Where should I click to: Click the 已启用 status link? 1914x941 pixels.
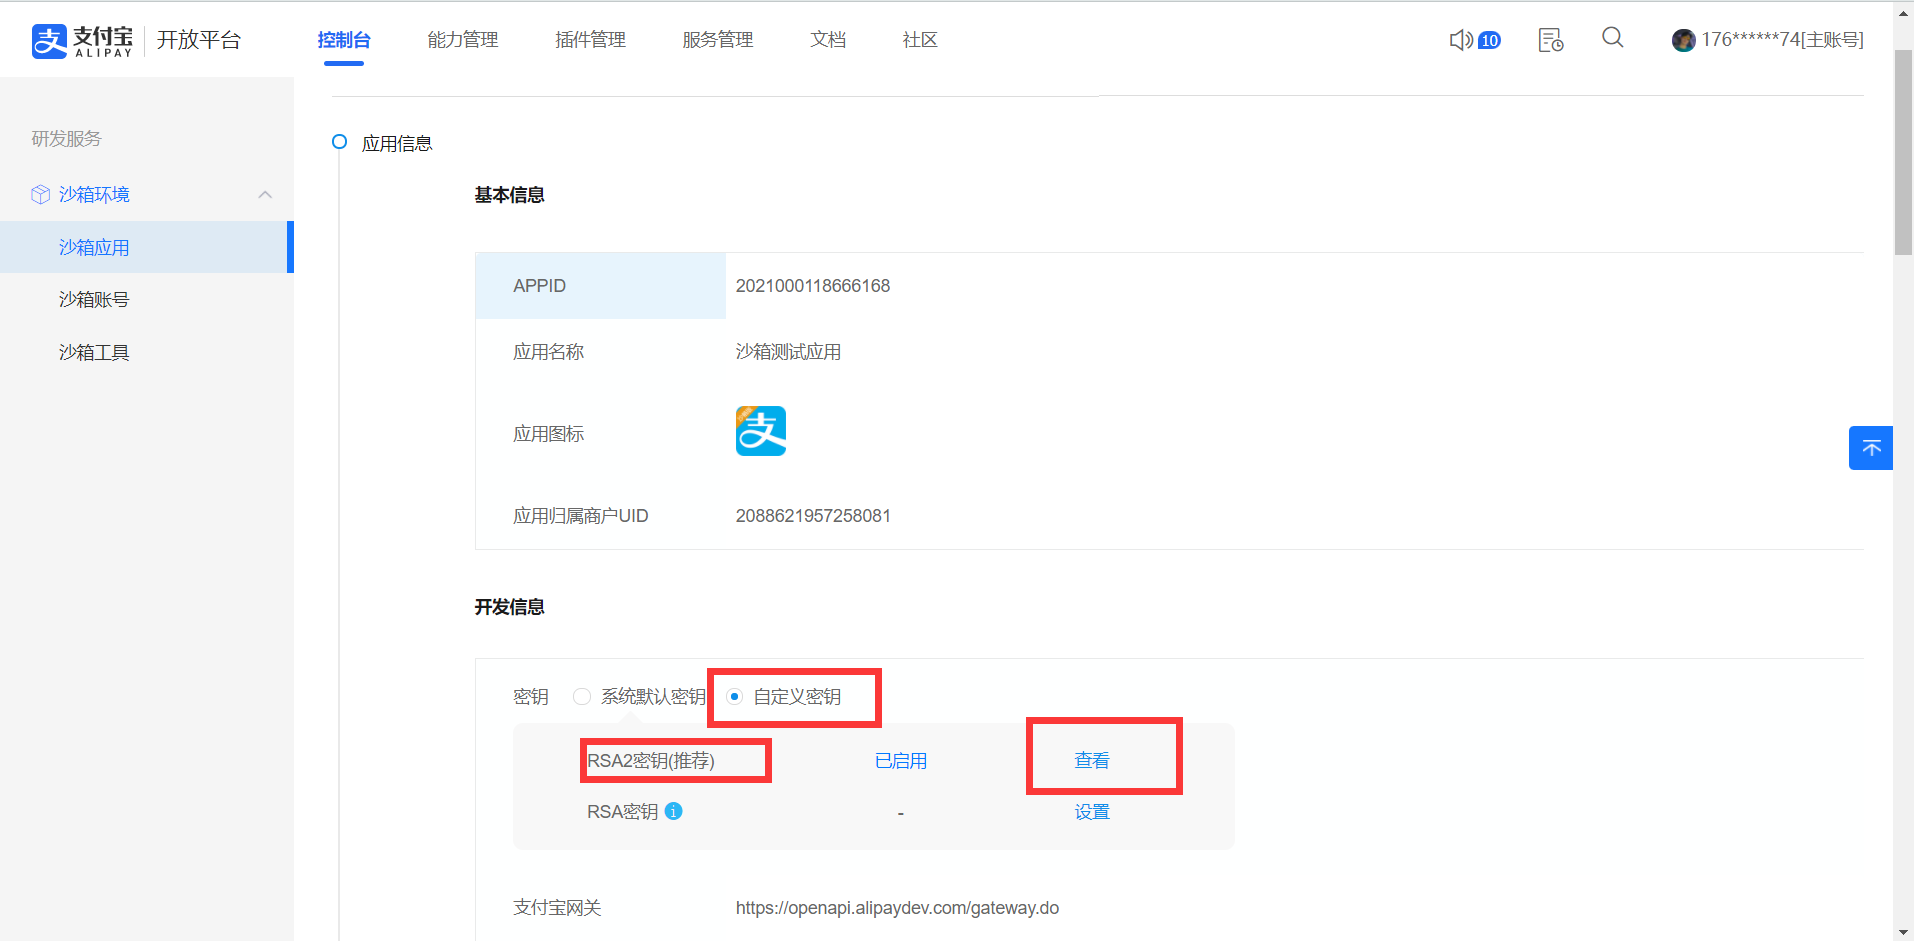tap(901, 761)
